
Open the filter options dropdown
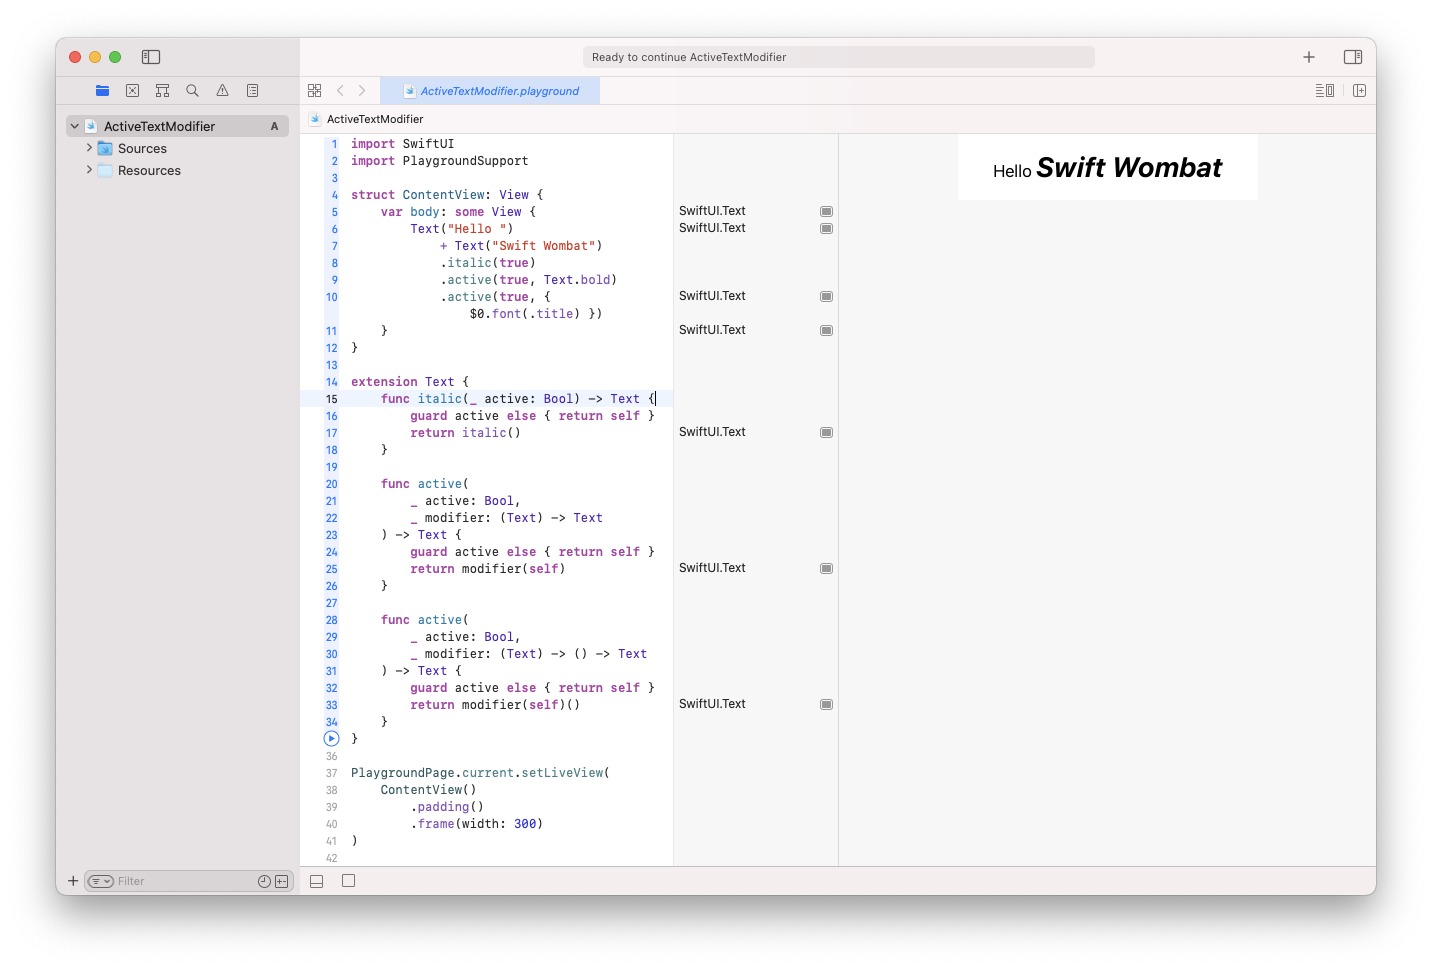pyautogui.click(x=100, y=881)
